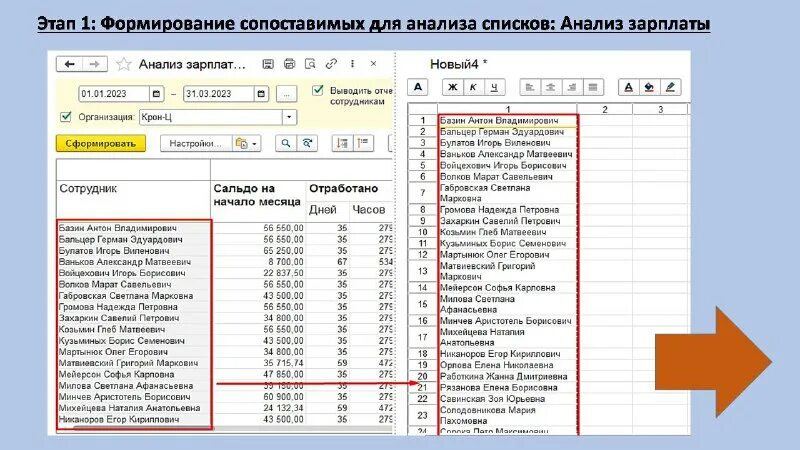Viewport: 800px width, 450px height.
Task: Open report variants dropdown next to Настройки
Action: click(247, 144)
